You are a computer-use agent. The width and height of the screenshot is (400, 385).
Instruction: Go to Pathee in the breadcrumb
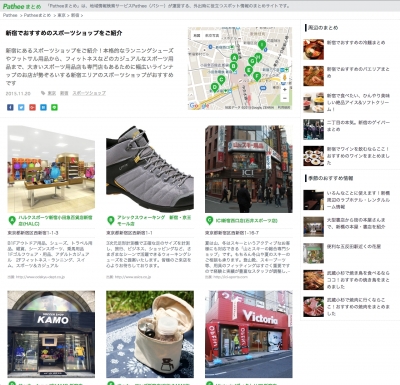coord(10,15)
